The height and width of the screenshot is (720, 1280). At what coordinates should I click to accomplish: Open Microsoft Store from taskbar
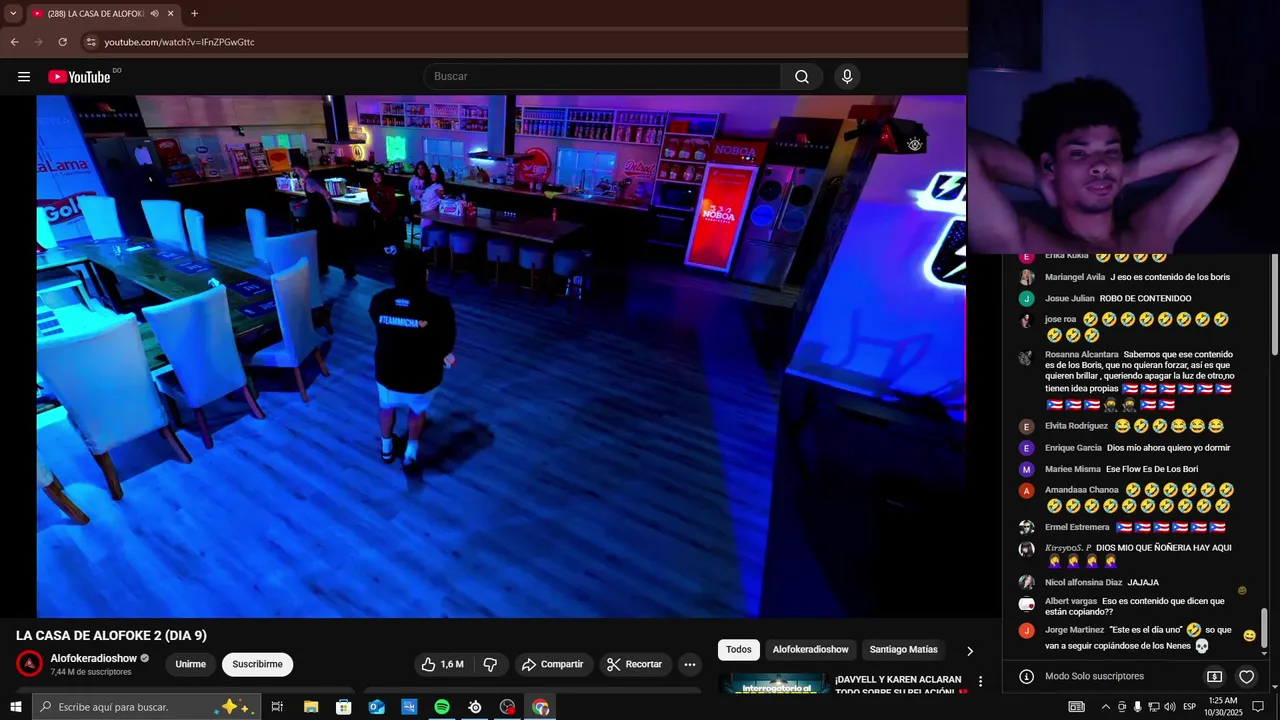343,707
